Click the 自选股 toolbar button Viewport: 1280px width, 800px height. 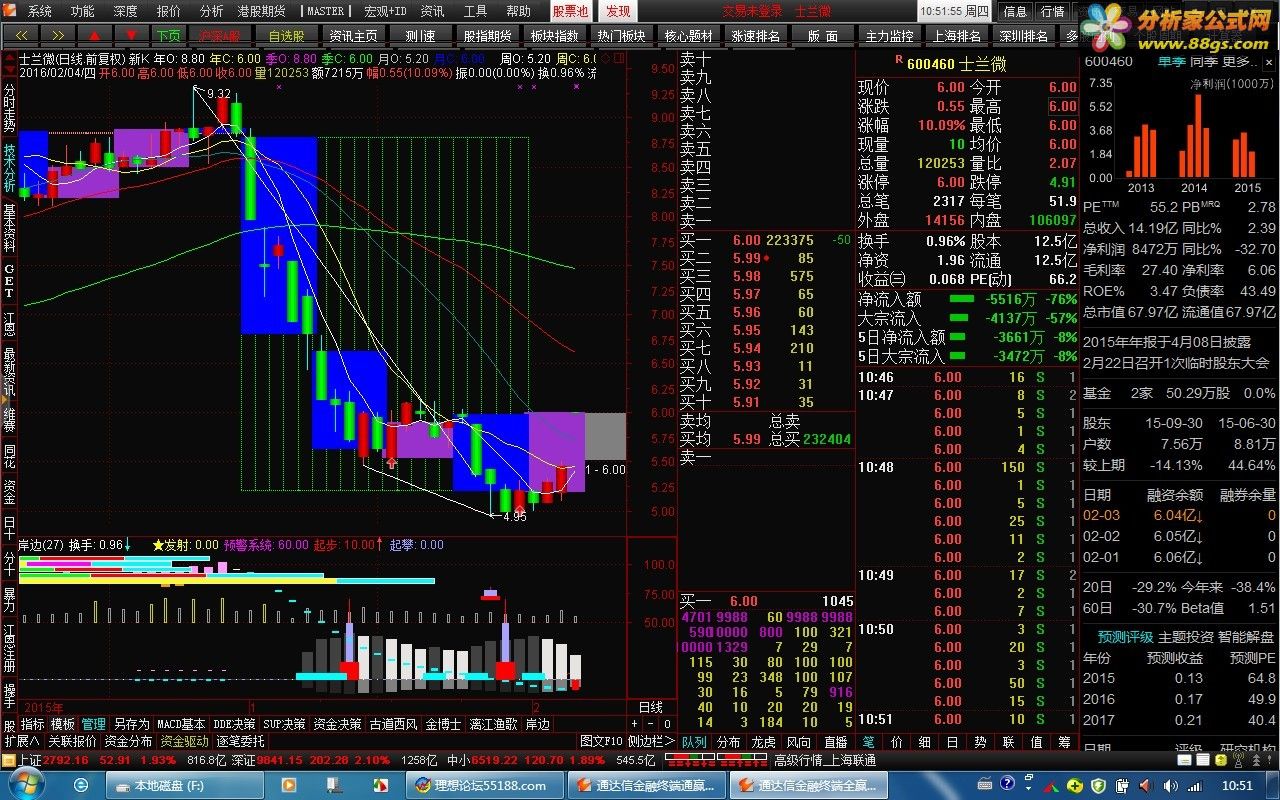(286, 35)
